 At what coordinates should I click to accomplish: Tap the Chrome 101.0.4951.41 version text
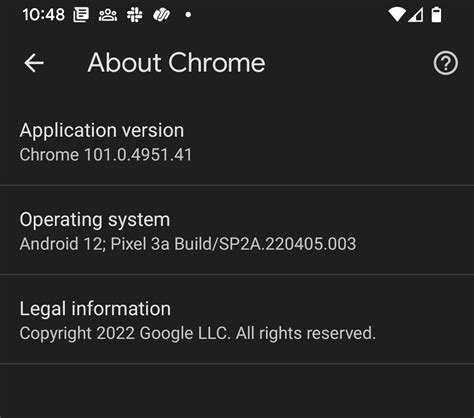coord(106,155)
